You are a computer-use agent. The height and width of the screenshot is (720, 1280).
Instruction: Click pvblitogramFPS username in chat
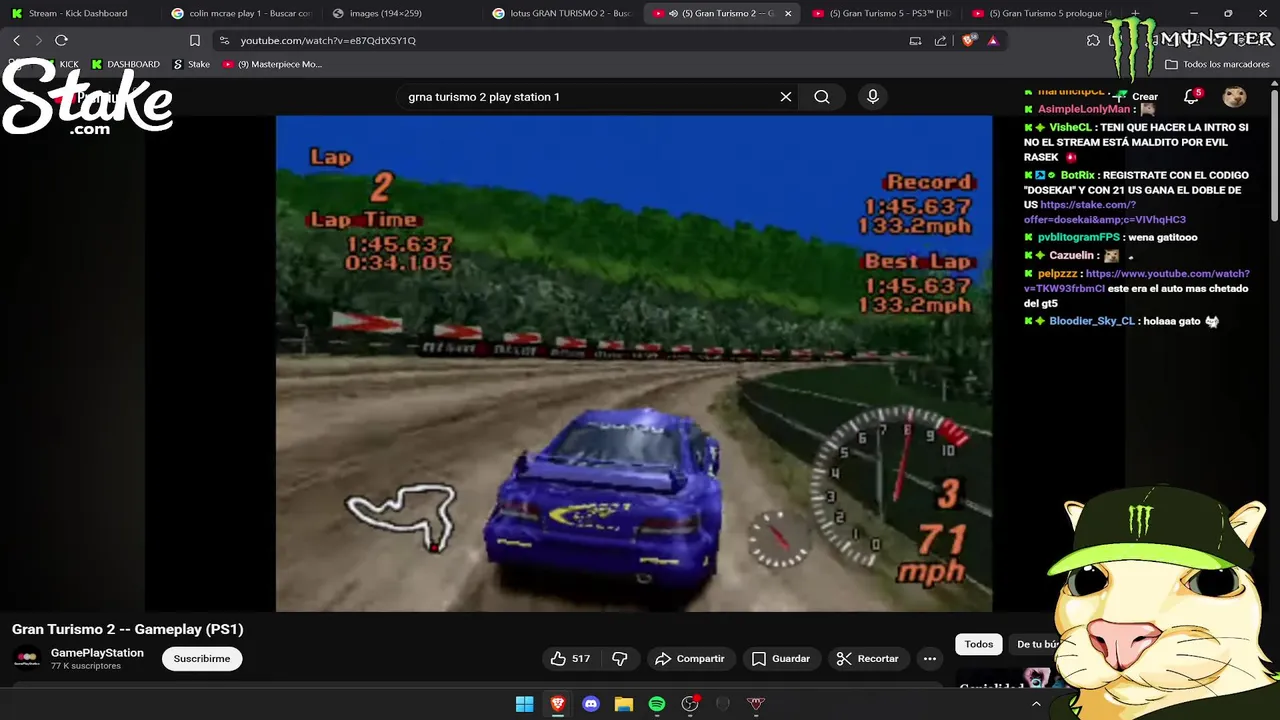tap(1079, 237)
